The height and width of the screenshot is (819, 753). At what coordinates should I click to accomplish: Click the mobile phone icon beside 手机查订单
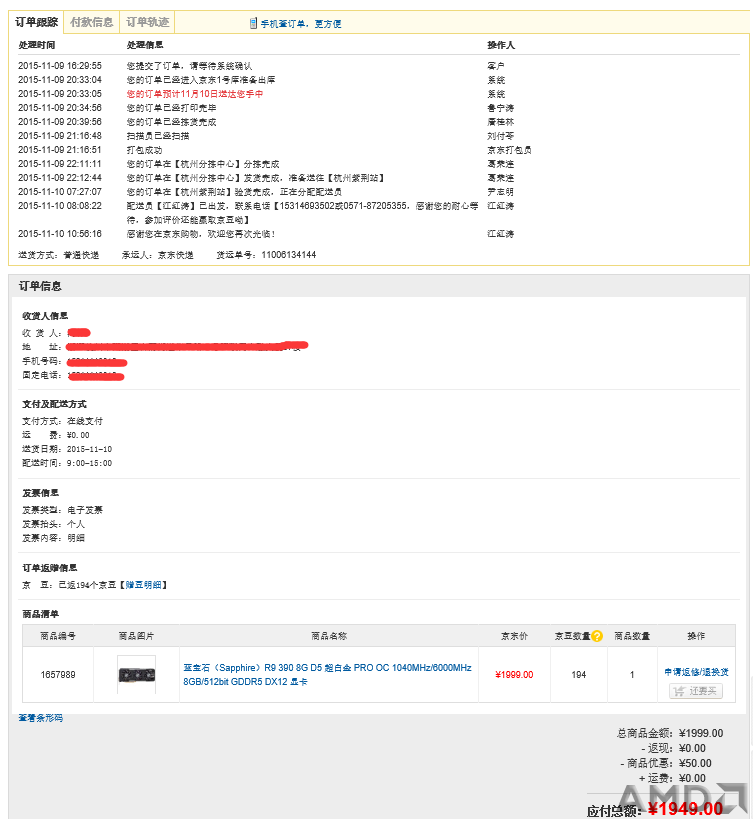[x=253, y=24]
